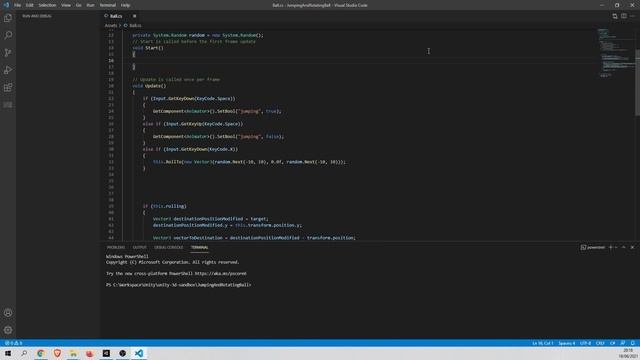Image resolution: width=640 pixels, height=360 pixels.
Task: Open Chrome from the taskbar
Action: 40,353
